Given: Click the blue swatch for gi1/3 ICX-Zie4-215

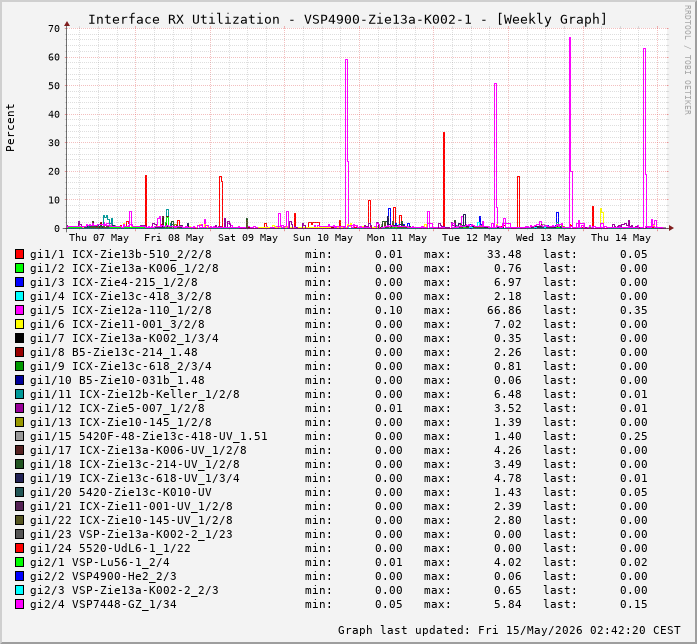Looking at the screenshot, I should [19, 282].
